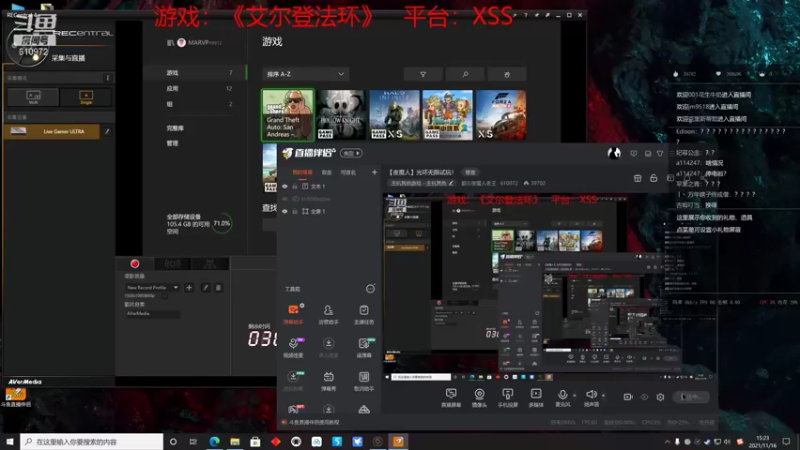Screen dimensions: 800x450
Task: Open Hollow Knight game tile
Action: click(341, 115)
